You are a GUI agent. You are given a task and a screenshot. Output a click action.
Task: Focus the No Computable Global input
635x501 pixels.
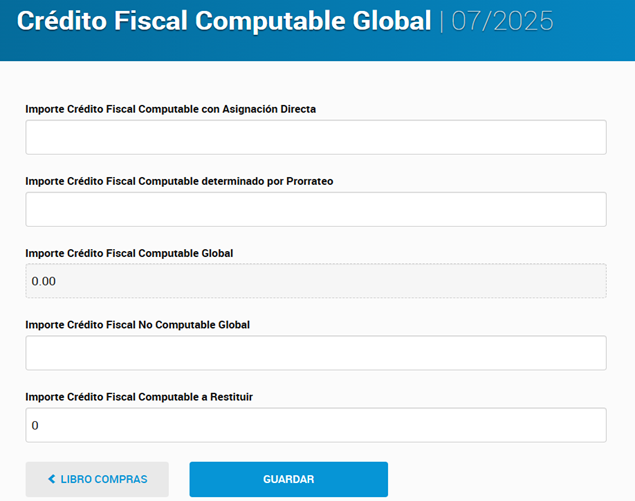[316, 353]
